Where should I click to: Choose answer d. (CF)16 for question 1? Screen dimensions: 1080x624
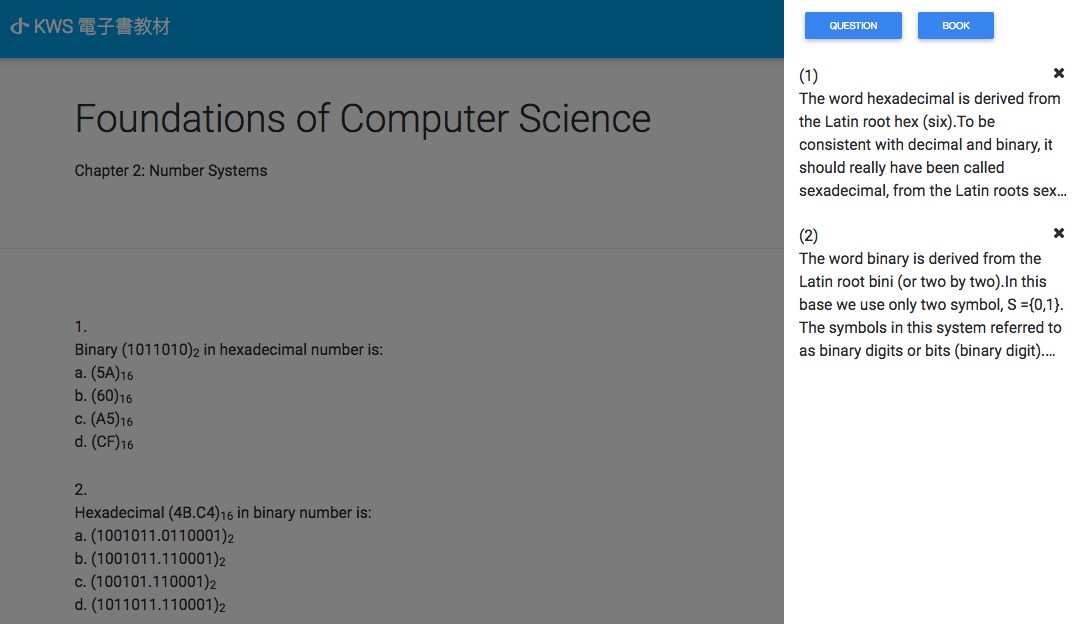pos(104,442)
